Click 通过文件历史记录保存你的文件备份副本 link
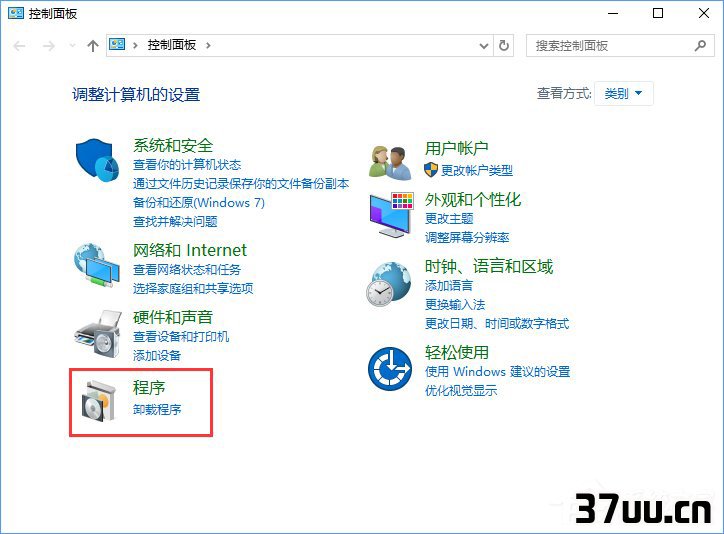Screen dimensions: 724x534 [x=241, y=184]
